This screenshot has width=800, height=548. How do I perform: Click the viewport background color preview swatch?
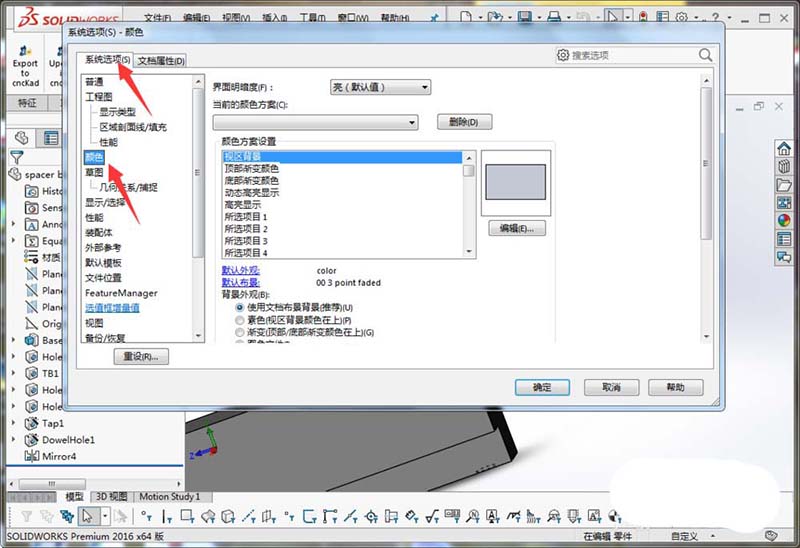[x=515, y=182]
